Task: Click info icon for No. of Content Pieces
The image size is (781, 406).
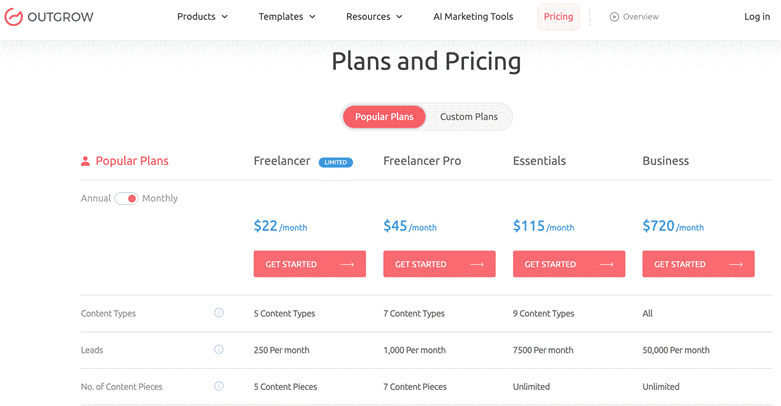Action: point(219,386)
